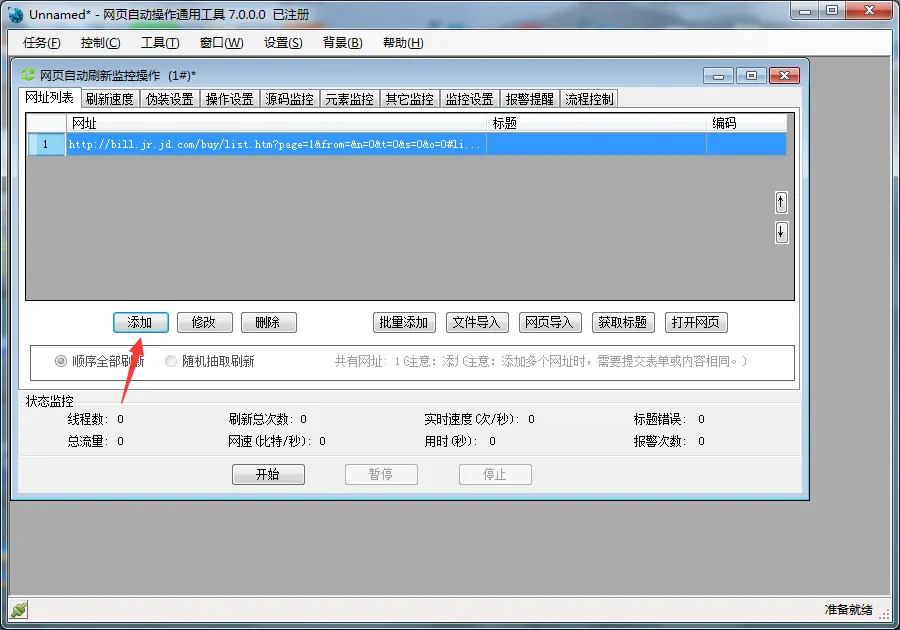
Task: Move URL down with down-arrow button
Action: click(781, 232)
